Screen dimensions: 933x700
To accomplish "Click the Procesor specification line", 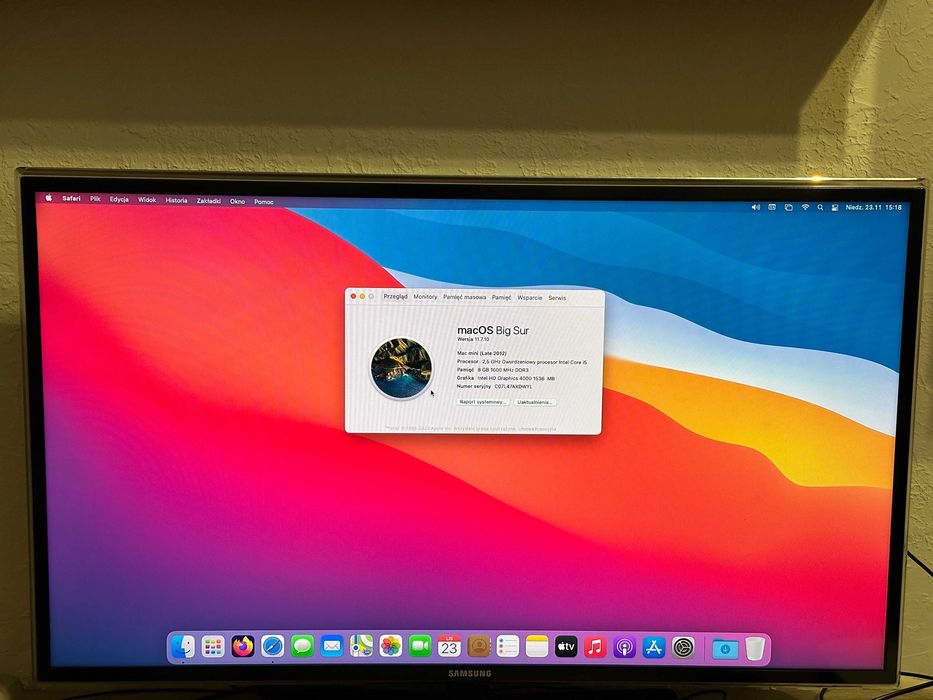I will 522,362.
